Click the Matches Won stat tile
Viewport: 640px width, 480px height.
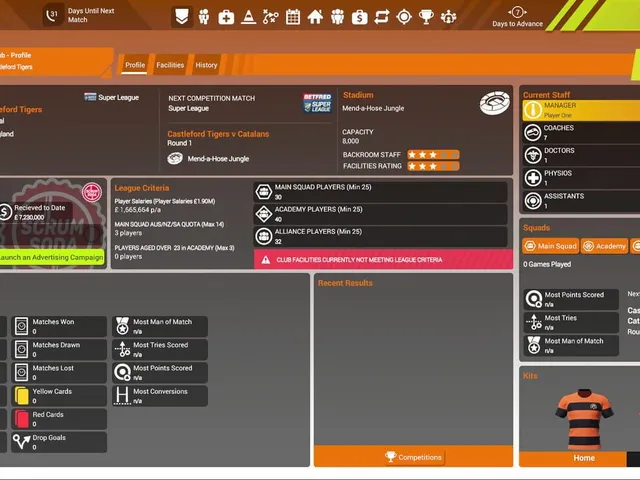click(x=59, y=327)
